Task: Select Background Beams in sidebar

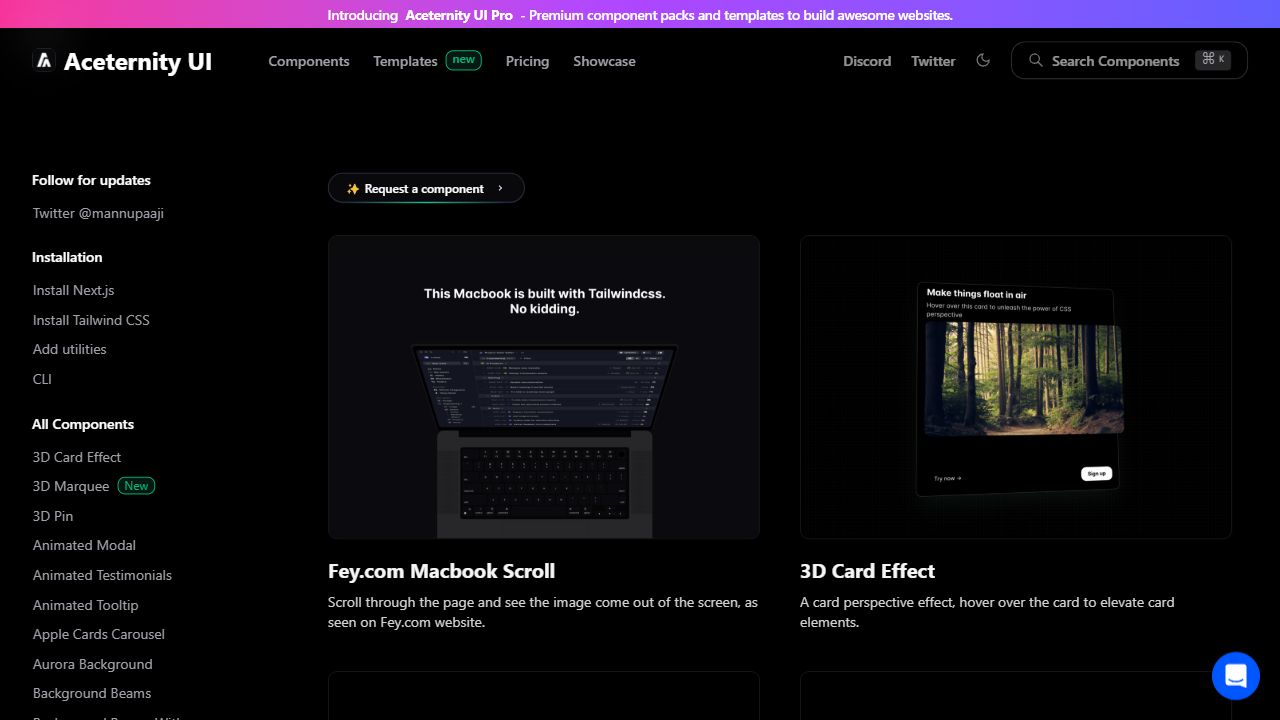Action: point(92,693)
